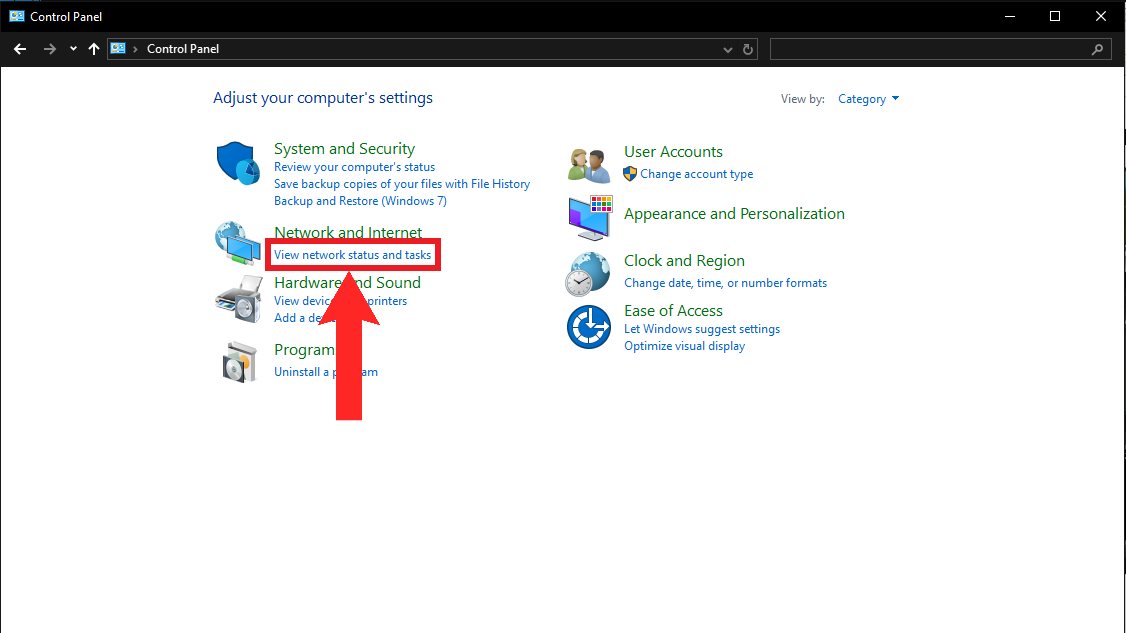This screenshot has height=633, width=1126.
Task: Refresh the Control Panel address bar
Action: [x=748, y=49]
